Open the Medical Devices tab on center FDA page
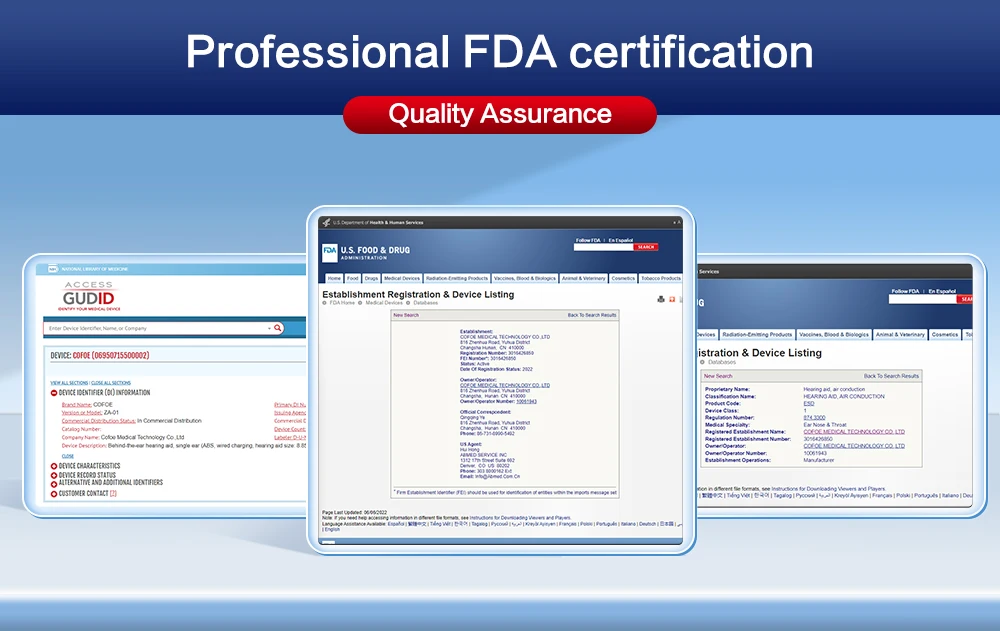 (402, 279)
